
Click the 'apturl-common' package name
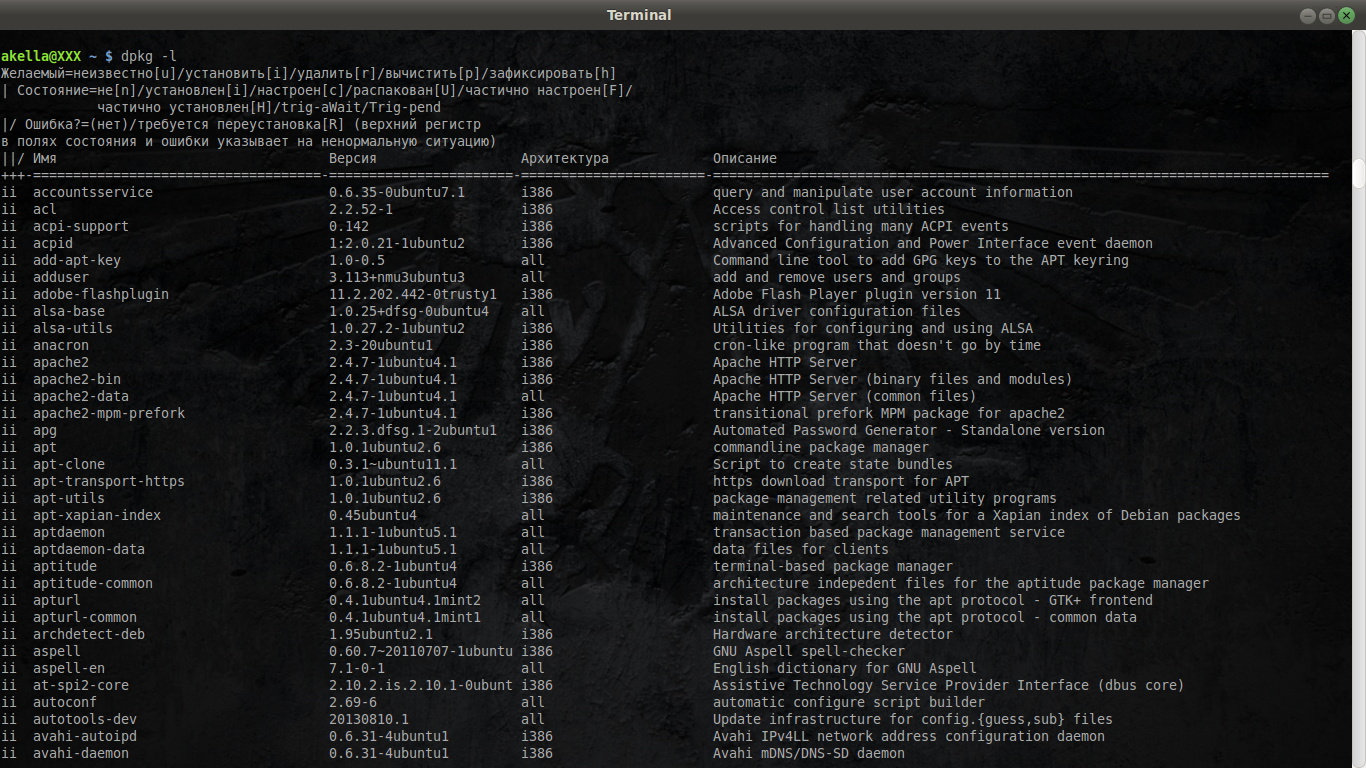[x=85, y=617]
